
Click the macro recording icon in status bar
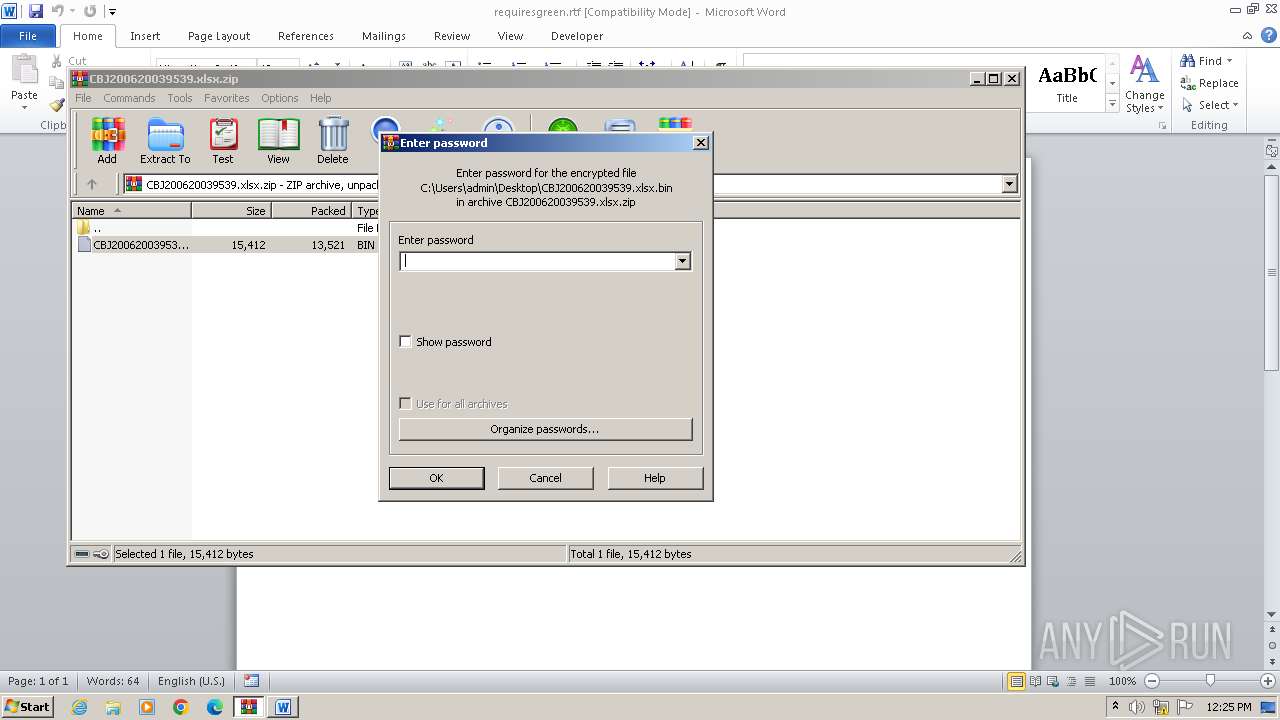(251, 681)
